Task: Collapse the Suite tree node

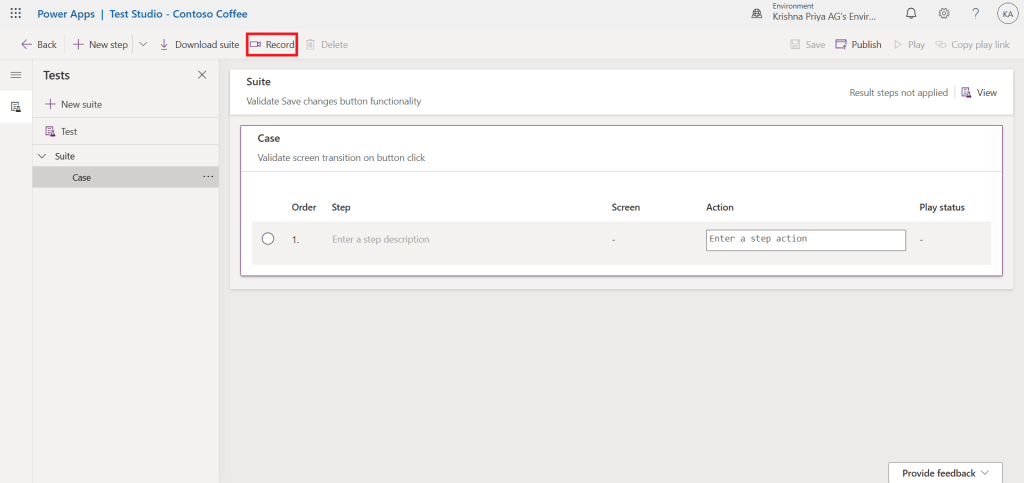Action: point(42,156)
